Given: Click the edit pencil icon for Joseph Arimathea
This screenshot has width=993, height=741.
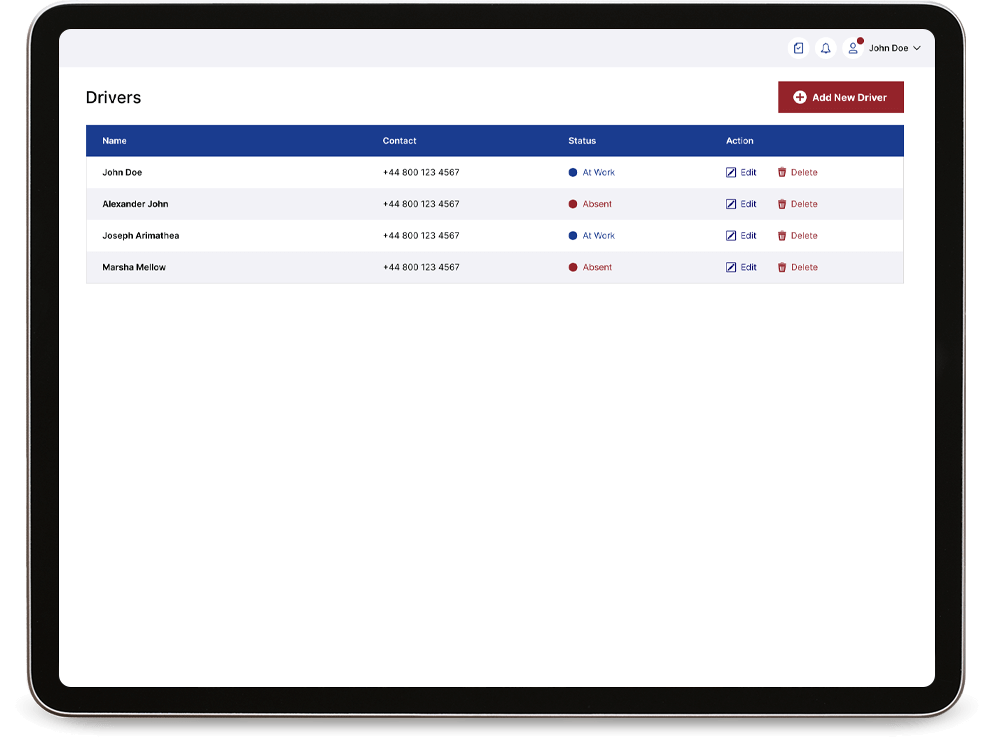Looking at the screenshot, I should tap(731, 236).
